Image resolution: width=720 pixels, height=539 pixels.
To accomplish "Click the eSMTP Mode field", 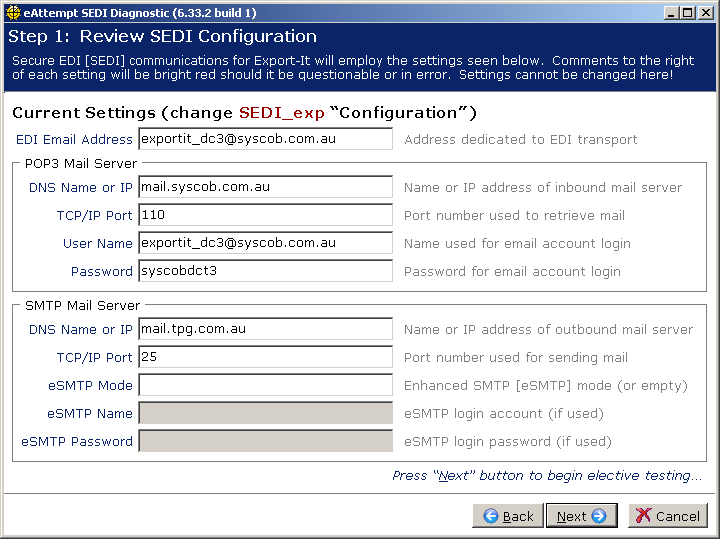I will [x=265, y=385].
